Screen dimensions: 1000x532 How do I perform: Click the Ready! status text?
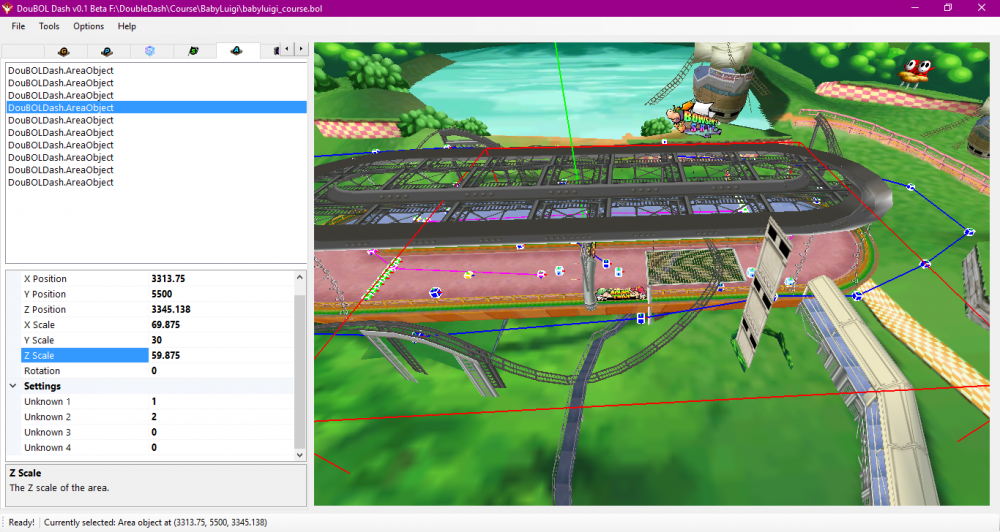pos(22,522)
